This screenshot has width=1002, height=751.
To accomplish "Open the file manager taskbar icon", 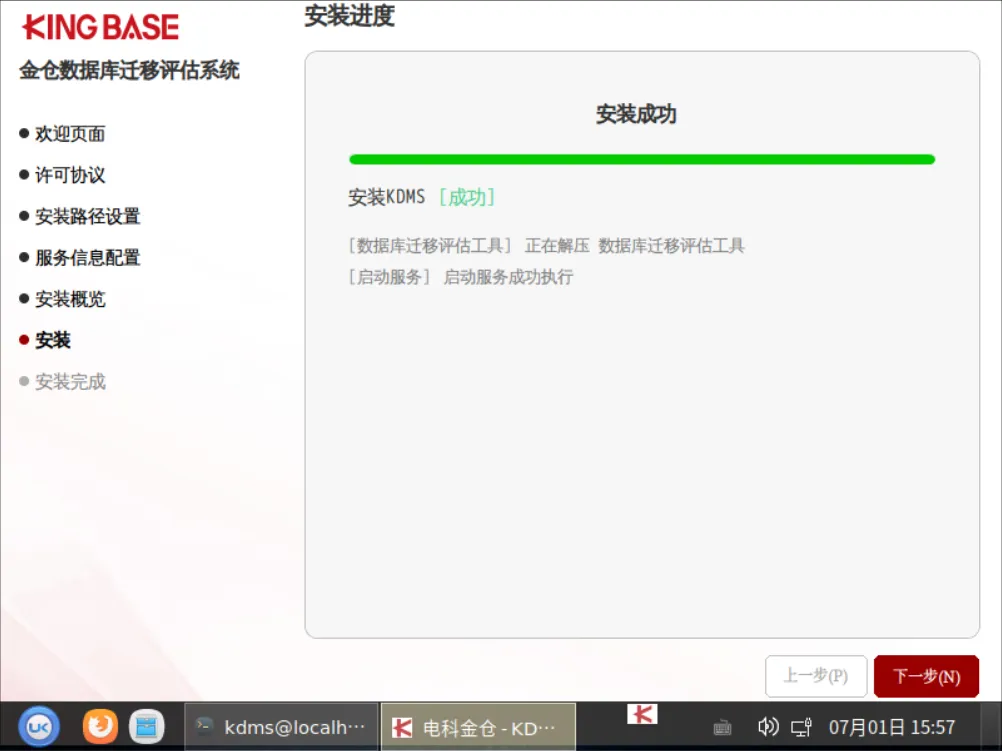I will pos(146,727).
